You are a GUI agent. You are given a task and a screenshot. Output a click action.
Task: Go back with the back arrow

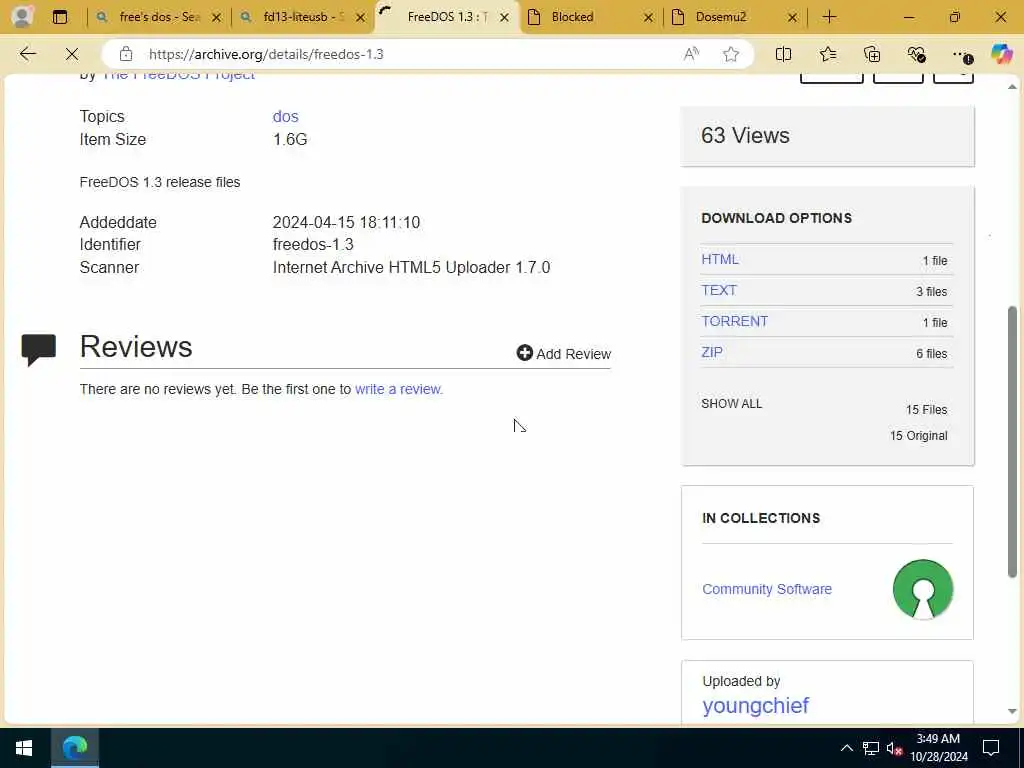click(28, 54)
